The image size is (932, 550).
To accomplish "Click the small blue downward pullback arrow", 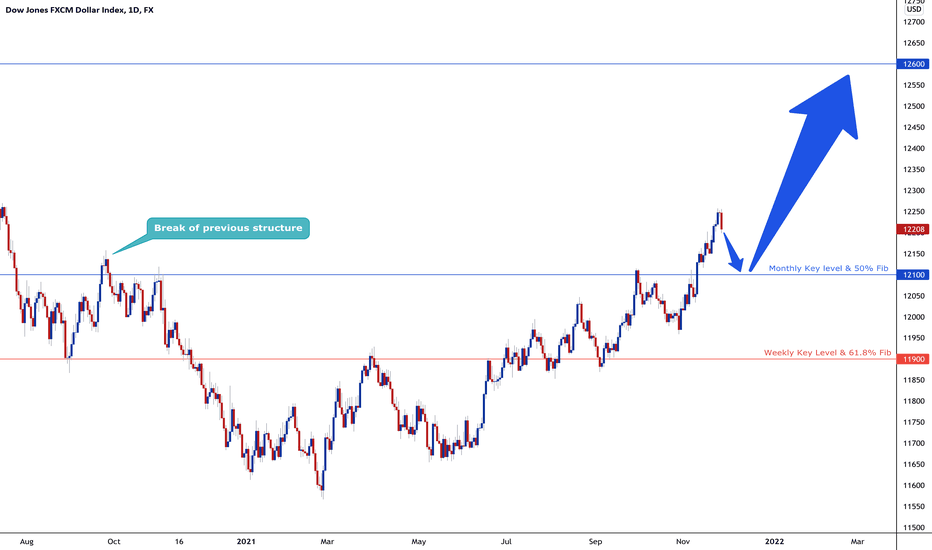I will tap(733, 252).
